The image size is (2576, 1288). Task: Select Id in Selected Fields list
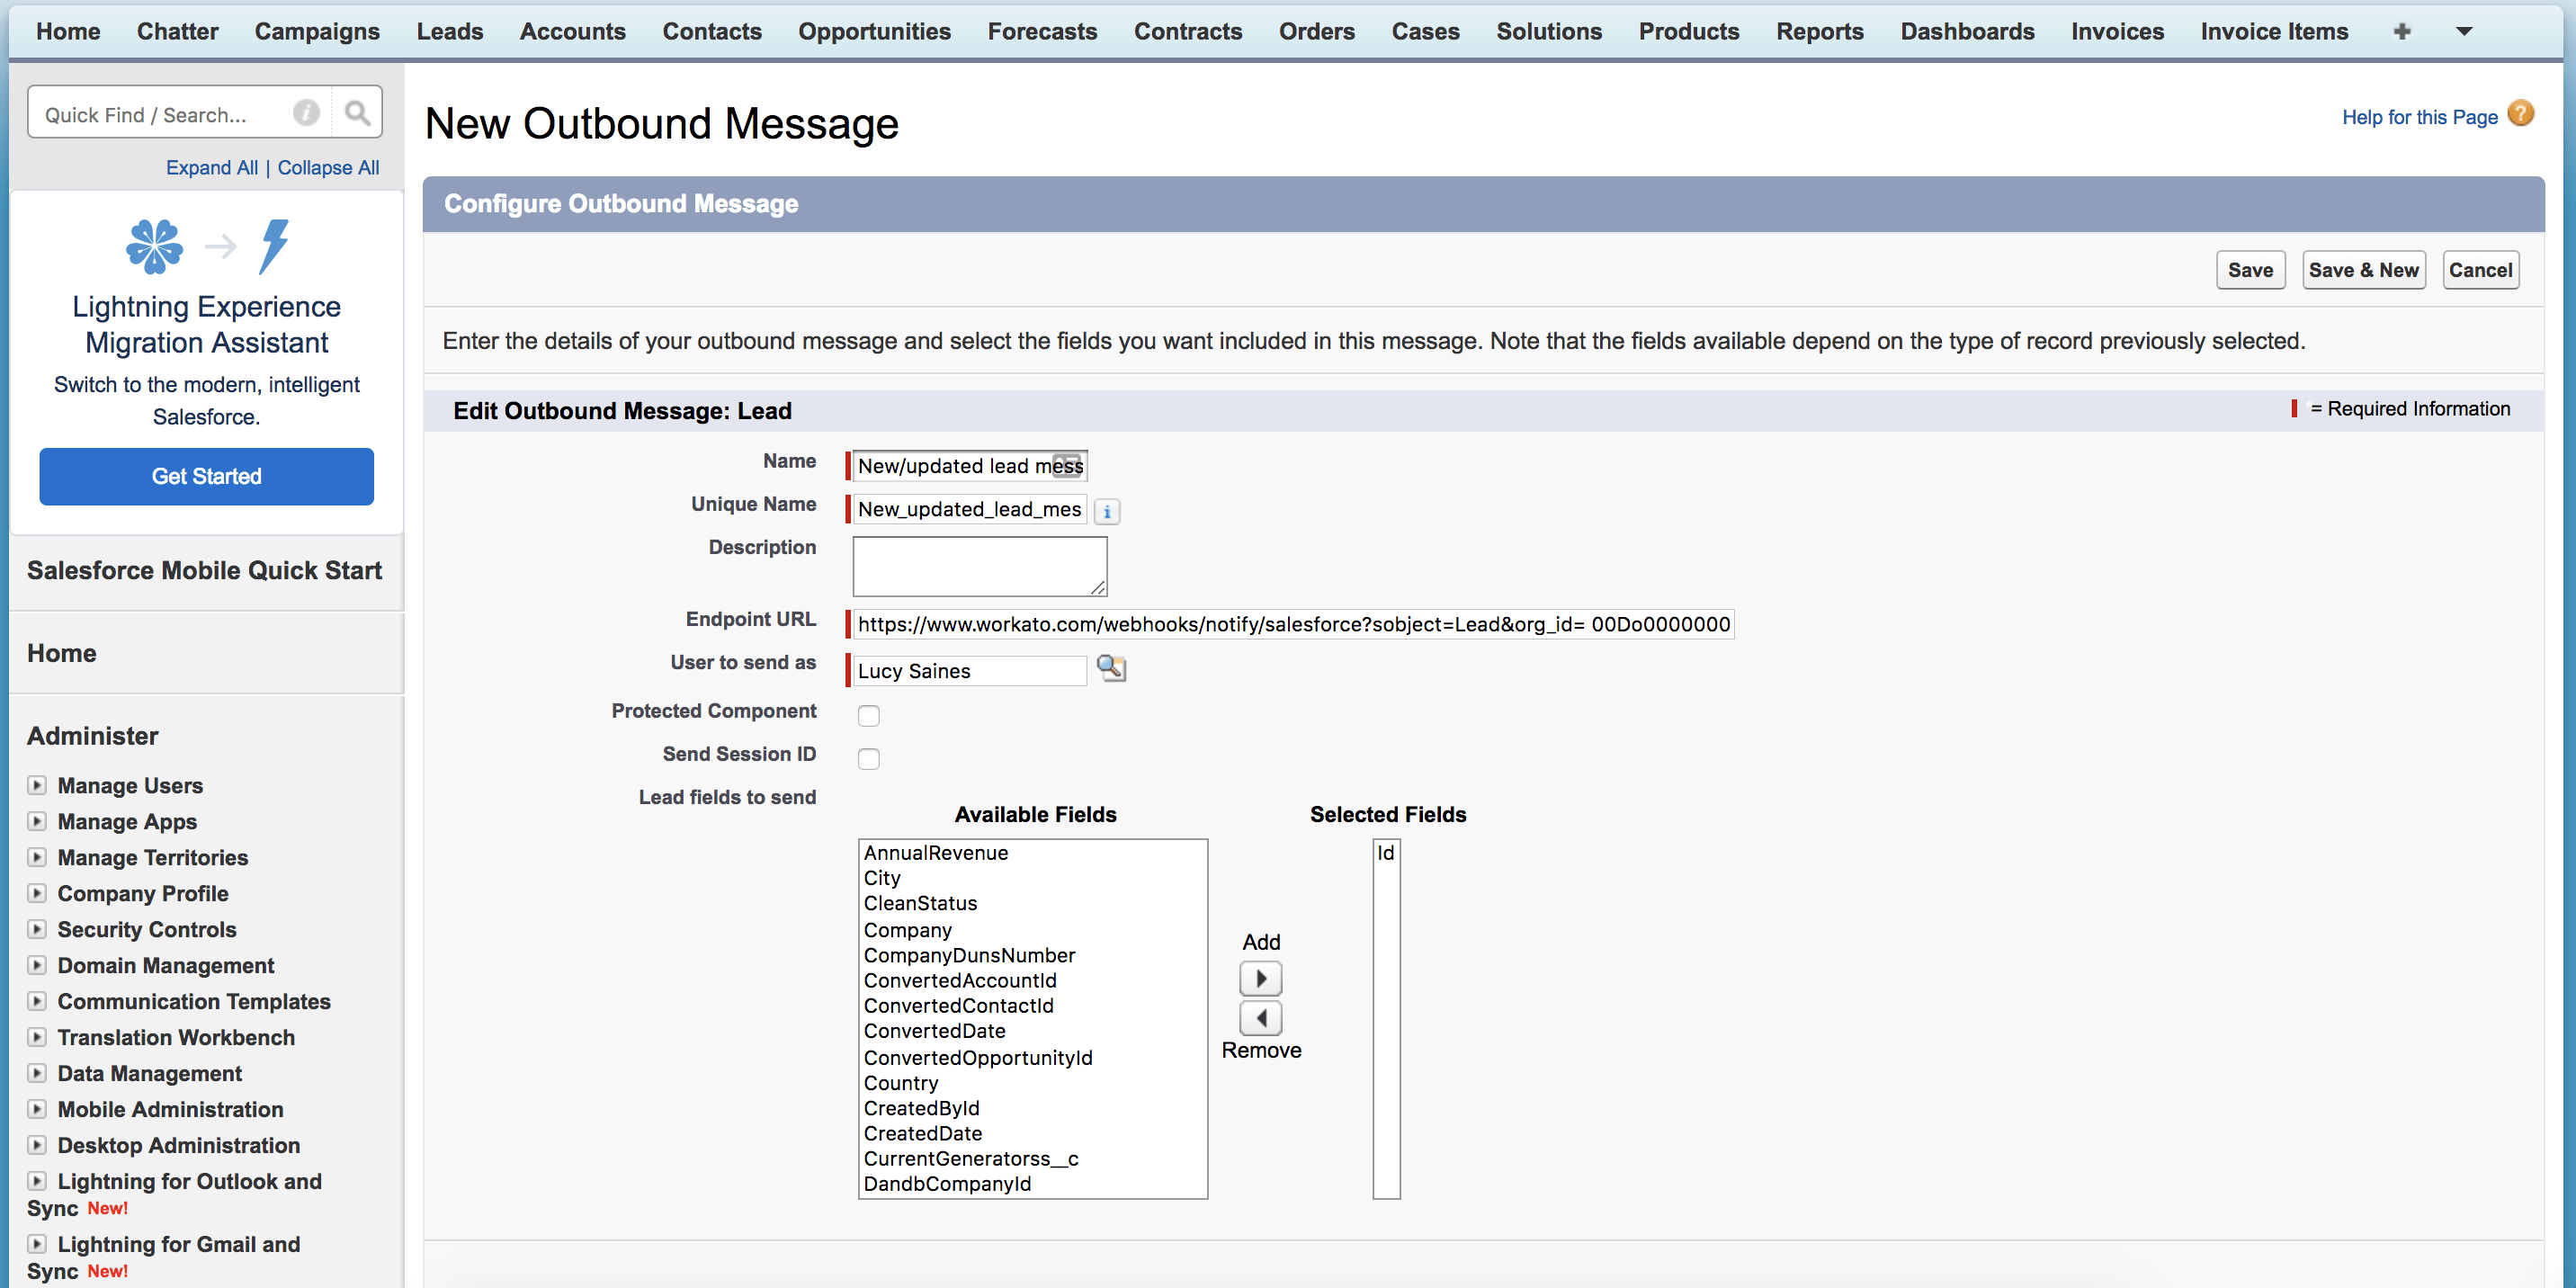[x=1385, y=853]
